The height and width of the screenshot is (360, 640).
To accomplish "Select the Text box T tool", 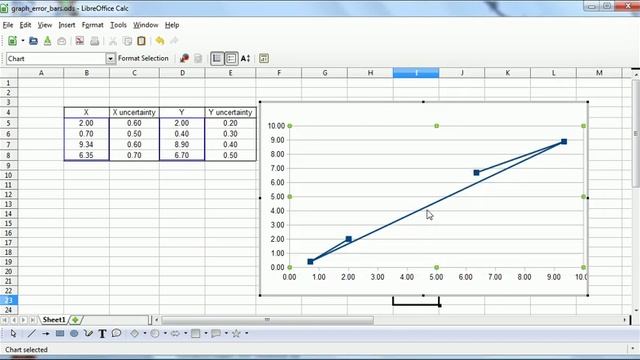I will [x=102, y=333].
